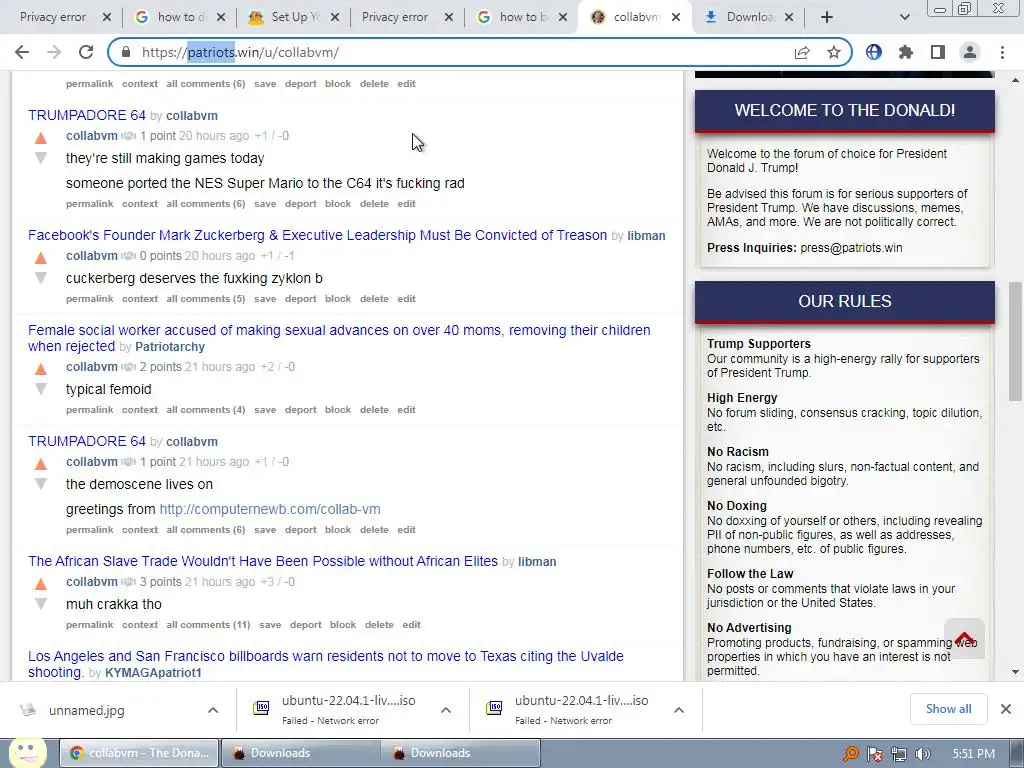This screenshot has width=1024, height=768.
Task: Close the downloads bar
Action: (x=1006, y=709)
